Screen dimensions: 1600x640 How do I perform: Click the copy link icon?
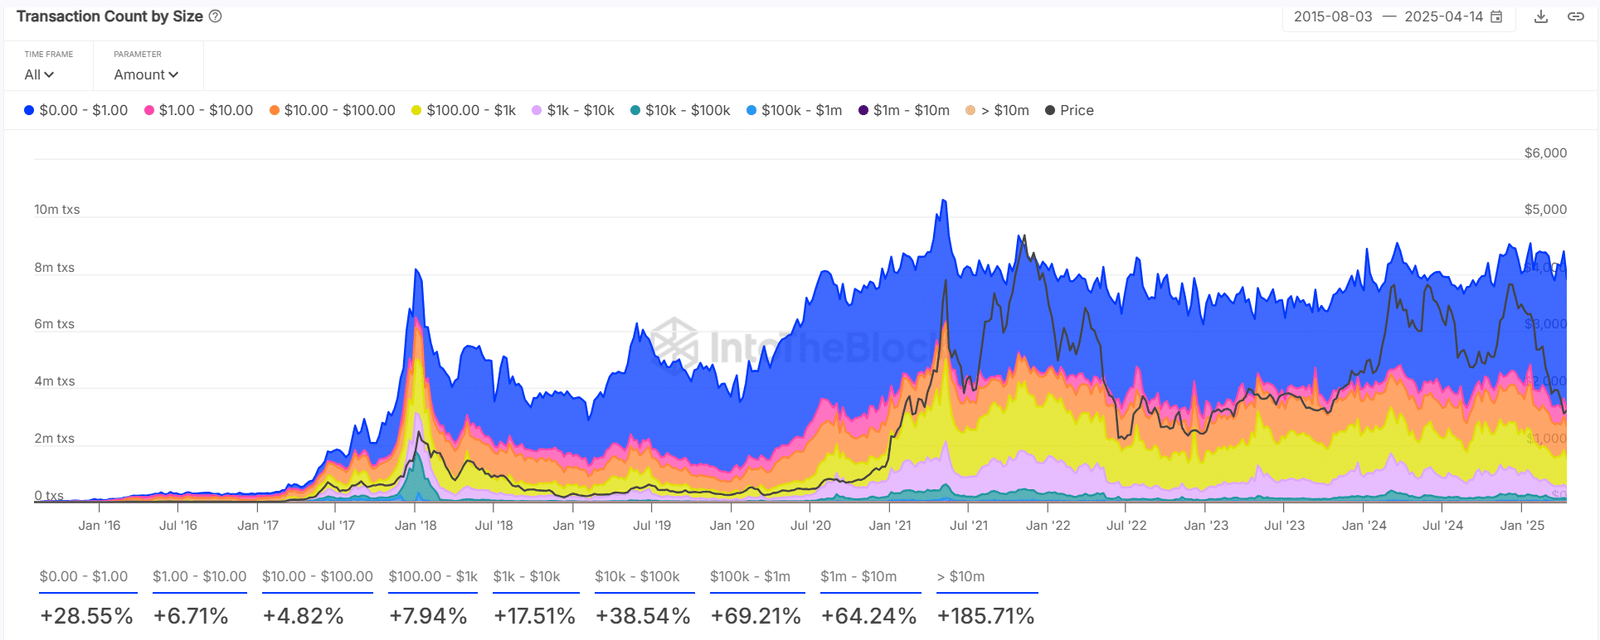click(x=1575, y=17)
